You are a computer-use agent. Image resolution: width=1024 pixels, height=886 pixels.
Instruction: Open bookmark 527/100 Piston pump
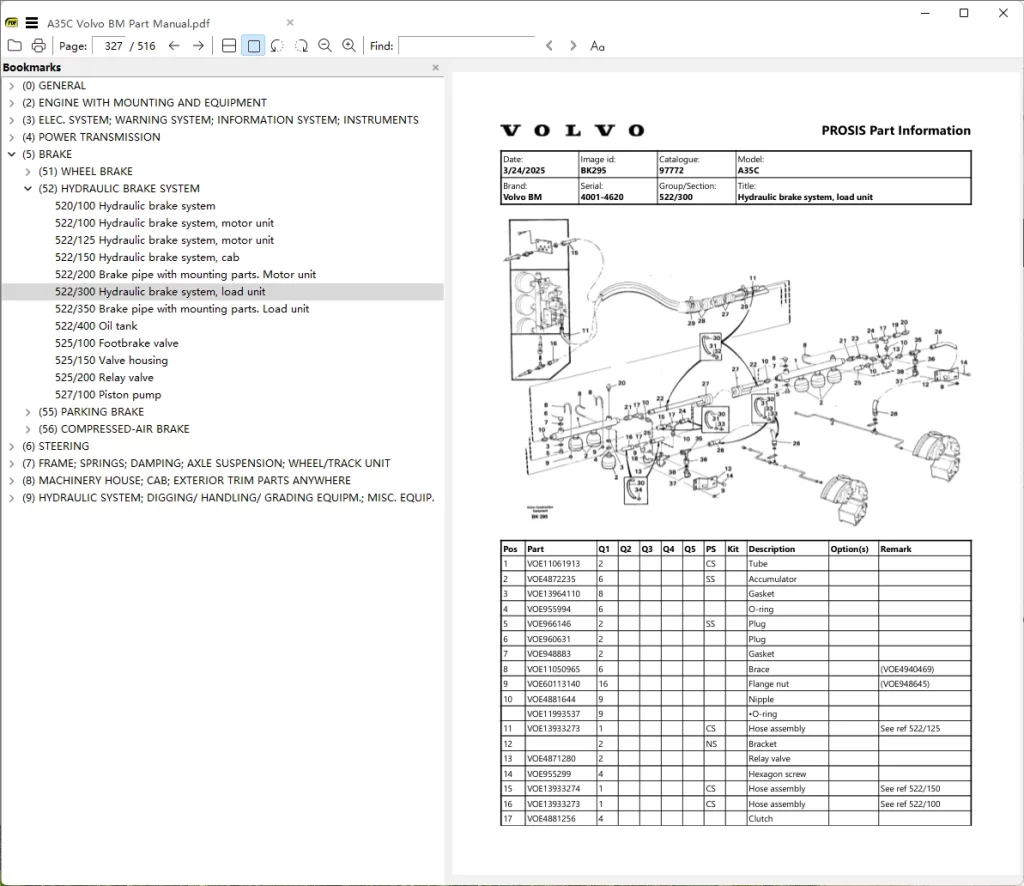coord(108,394)
